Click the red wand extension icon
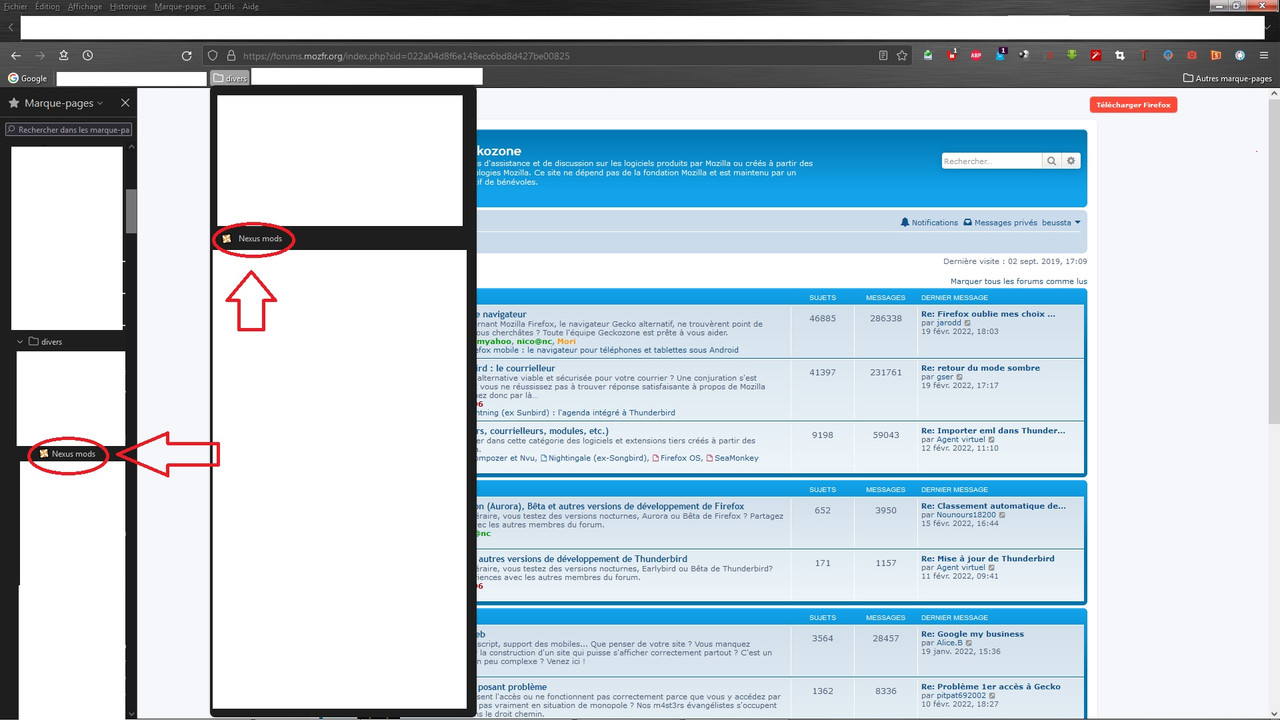This screenshot has width=1280, height=720. (1096, 56)
